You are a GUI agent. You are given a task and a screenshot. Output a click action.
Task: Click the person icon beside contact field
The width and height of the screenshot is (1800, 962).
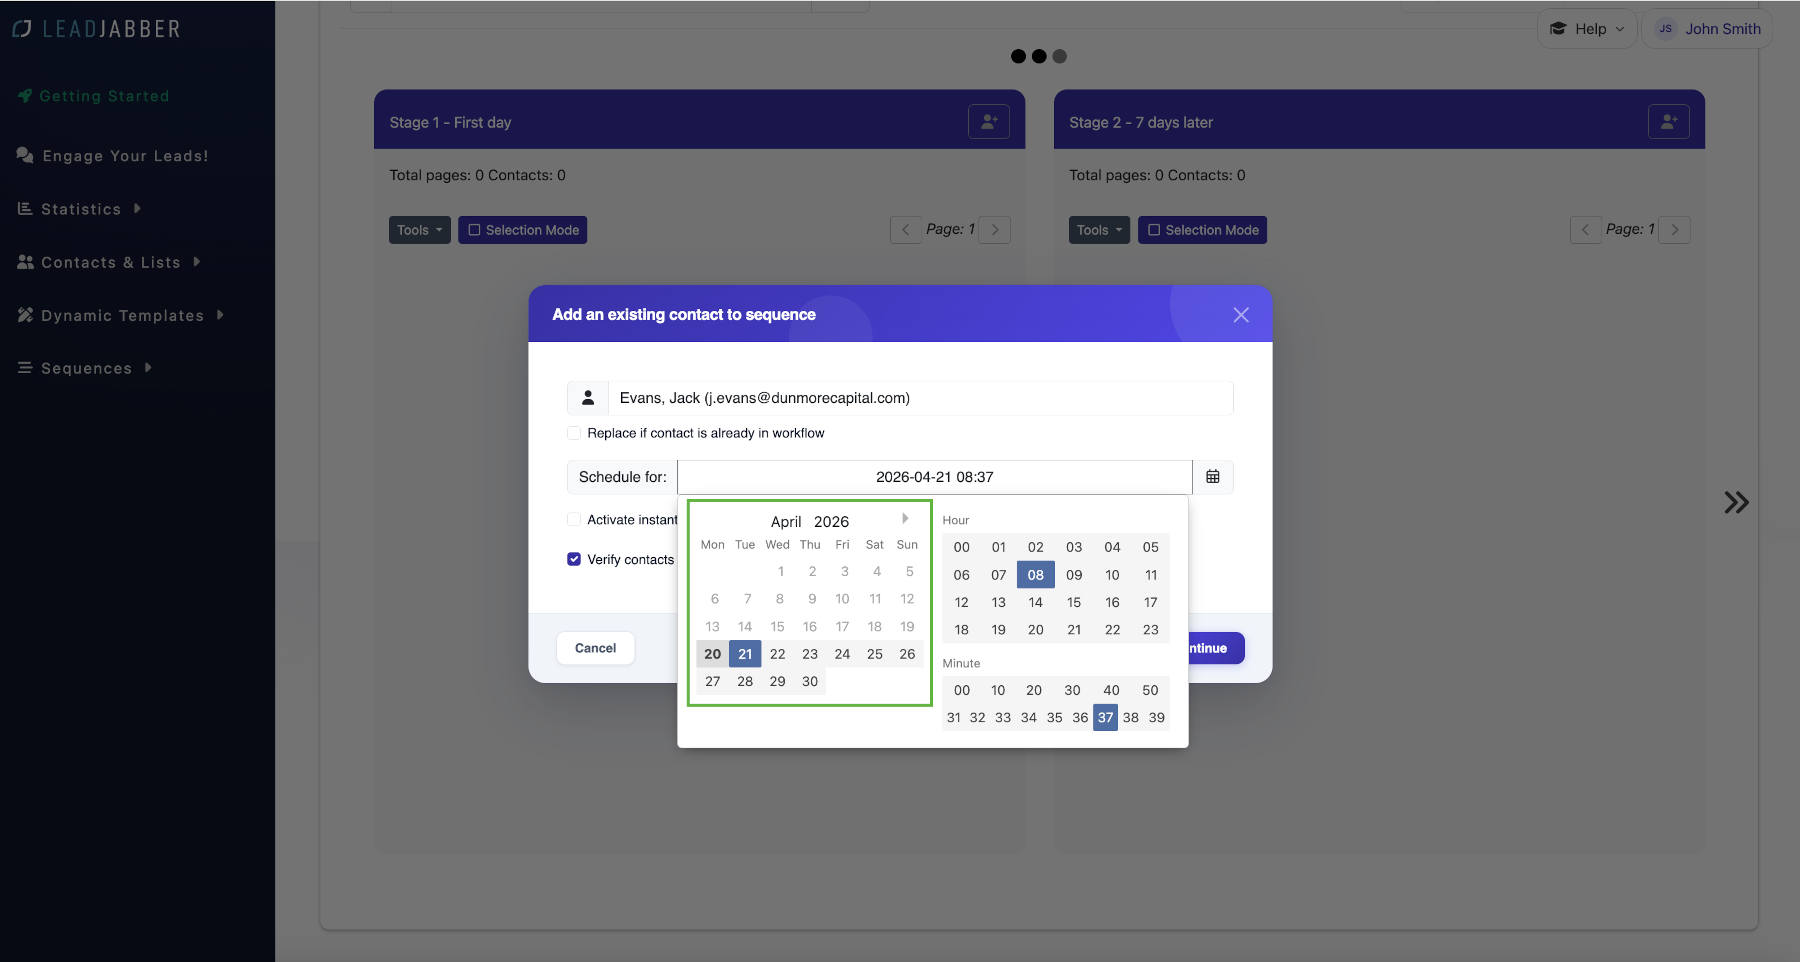pos(588,398)
